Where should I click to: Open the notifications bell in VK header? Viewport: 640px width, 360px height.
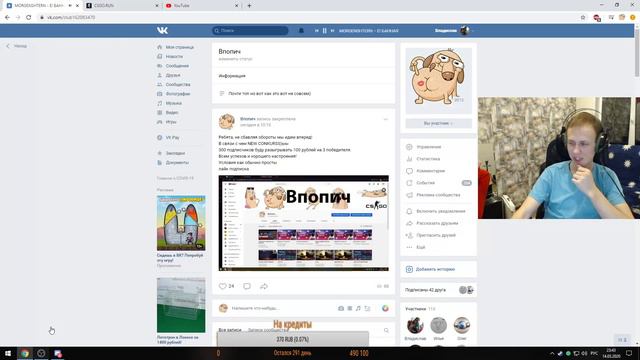[x=301, y=31]
